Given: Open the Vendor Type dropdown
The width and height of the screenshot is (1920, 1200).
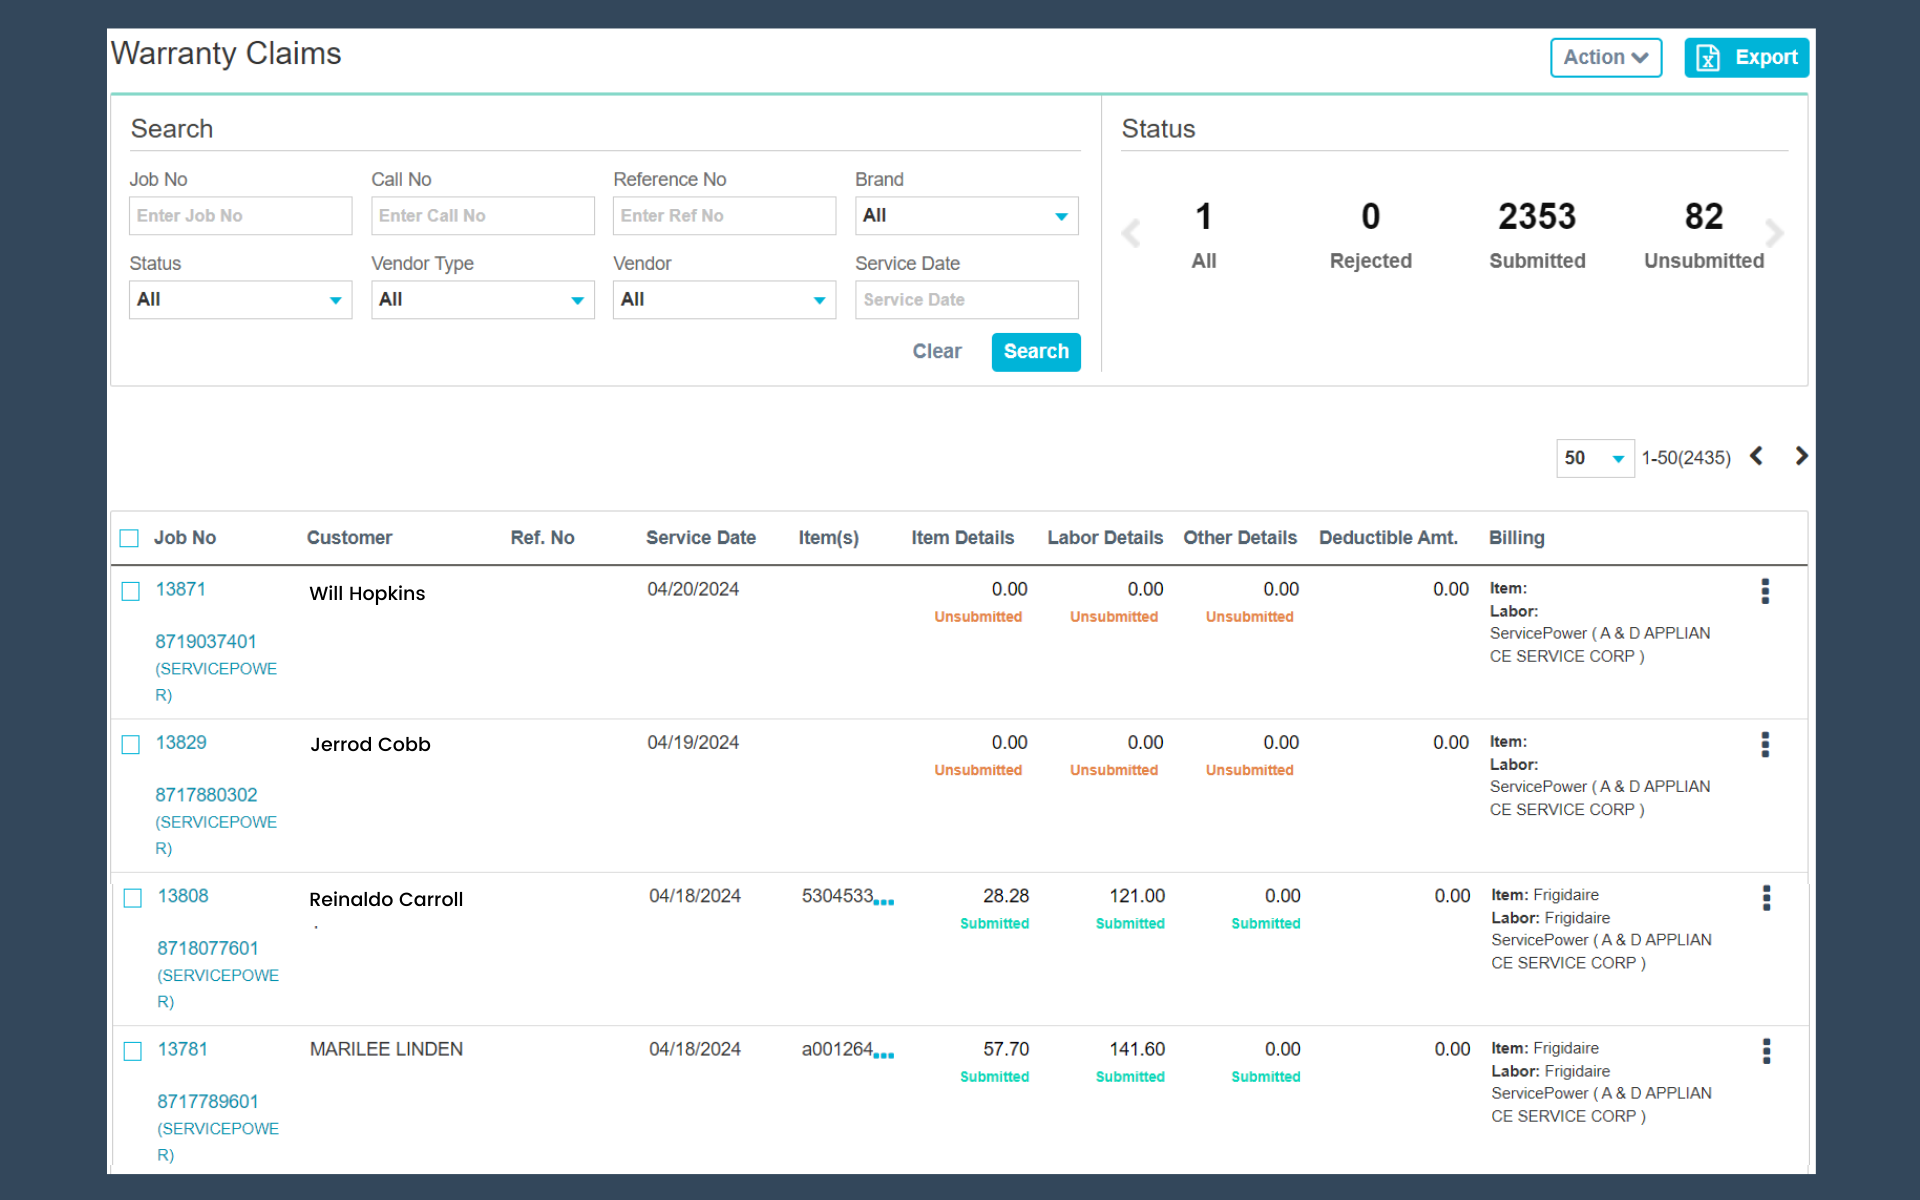Looking at the screenshot, I should point(482,300).
